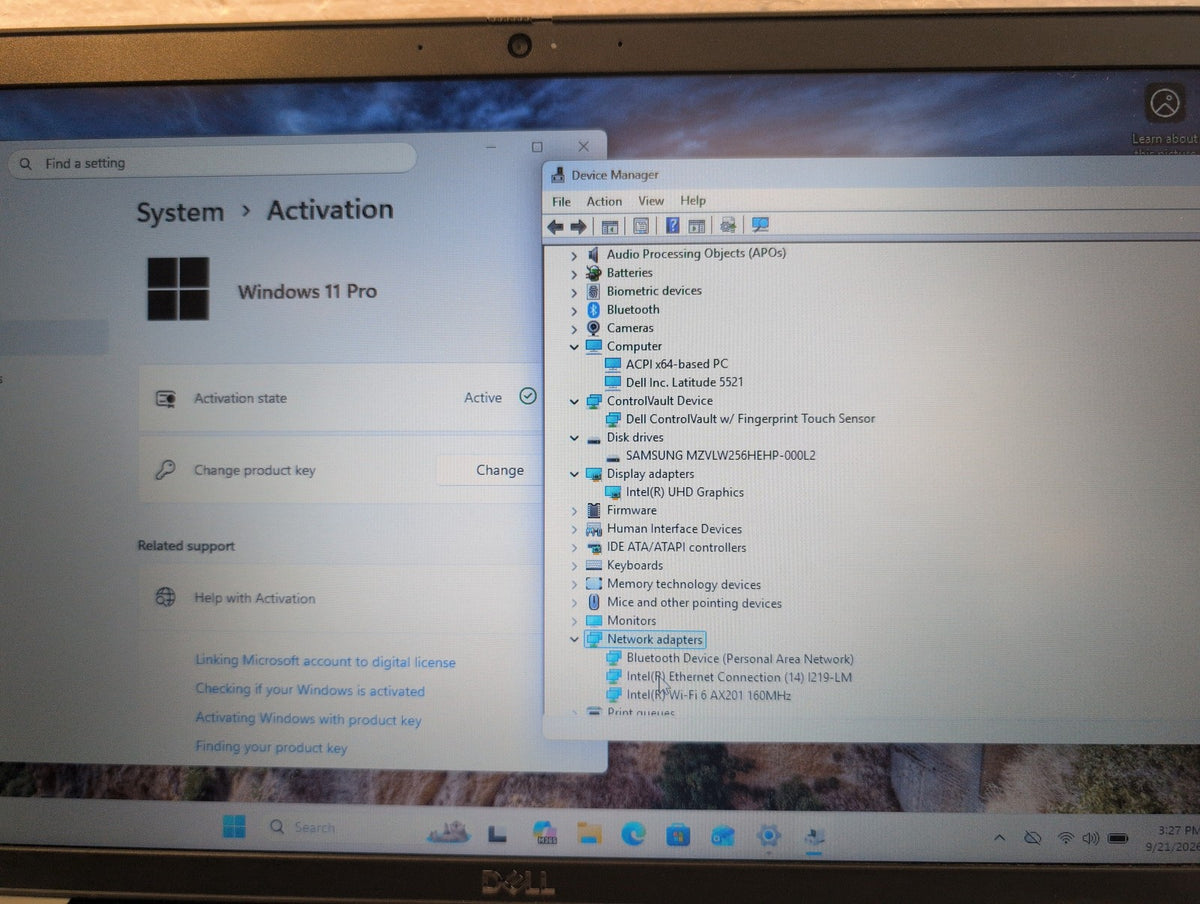Image resolution: width=1200 pixels, height=904 pixels.
Task: Expand the Biometric devices node
Action: click(x=574, y=291)
